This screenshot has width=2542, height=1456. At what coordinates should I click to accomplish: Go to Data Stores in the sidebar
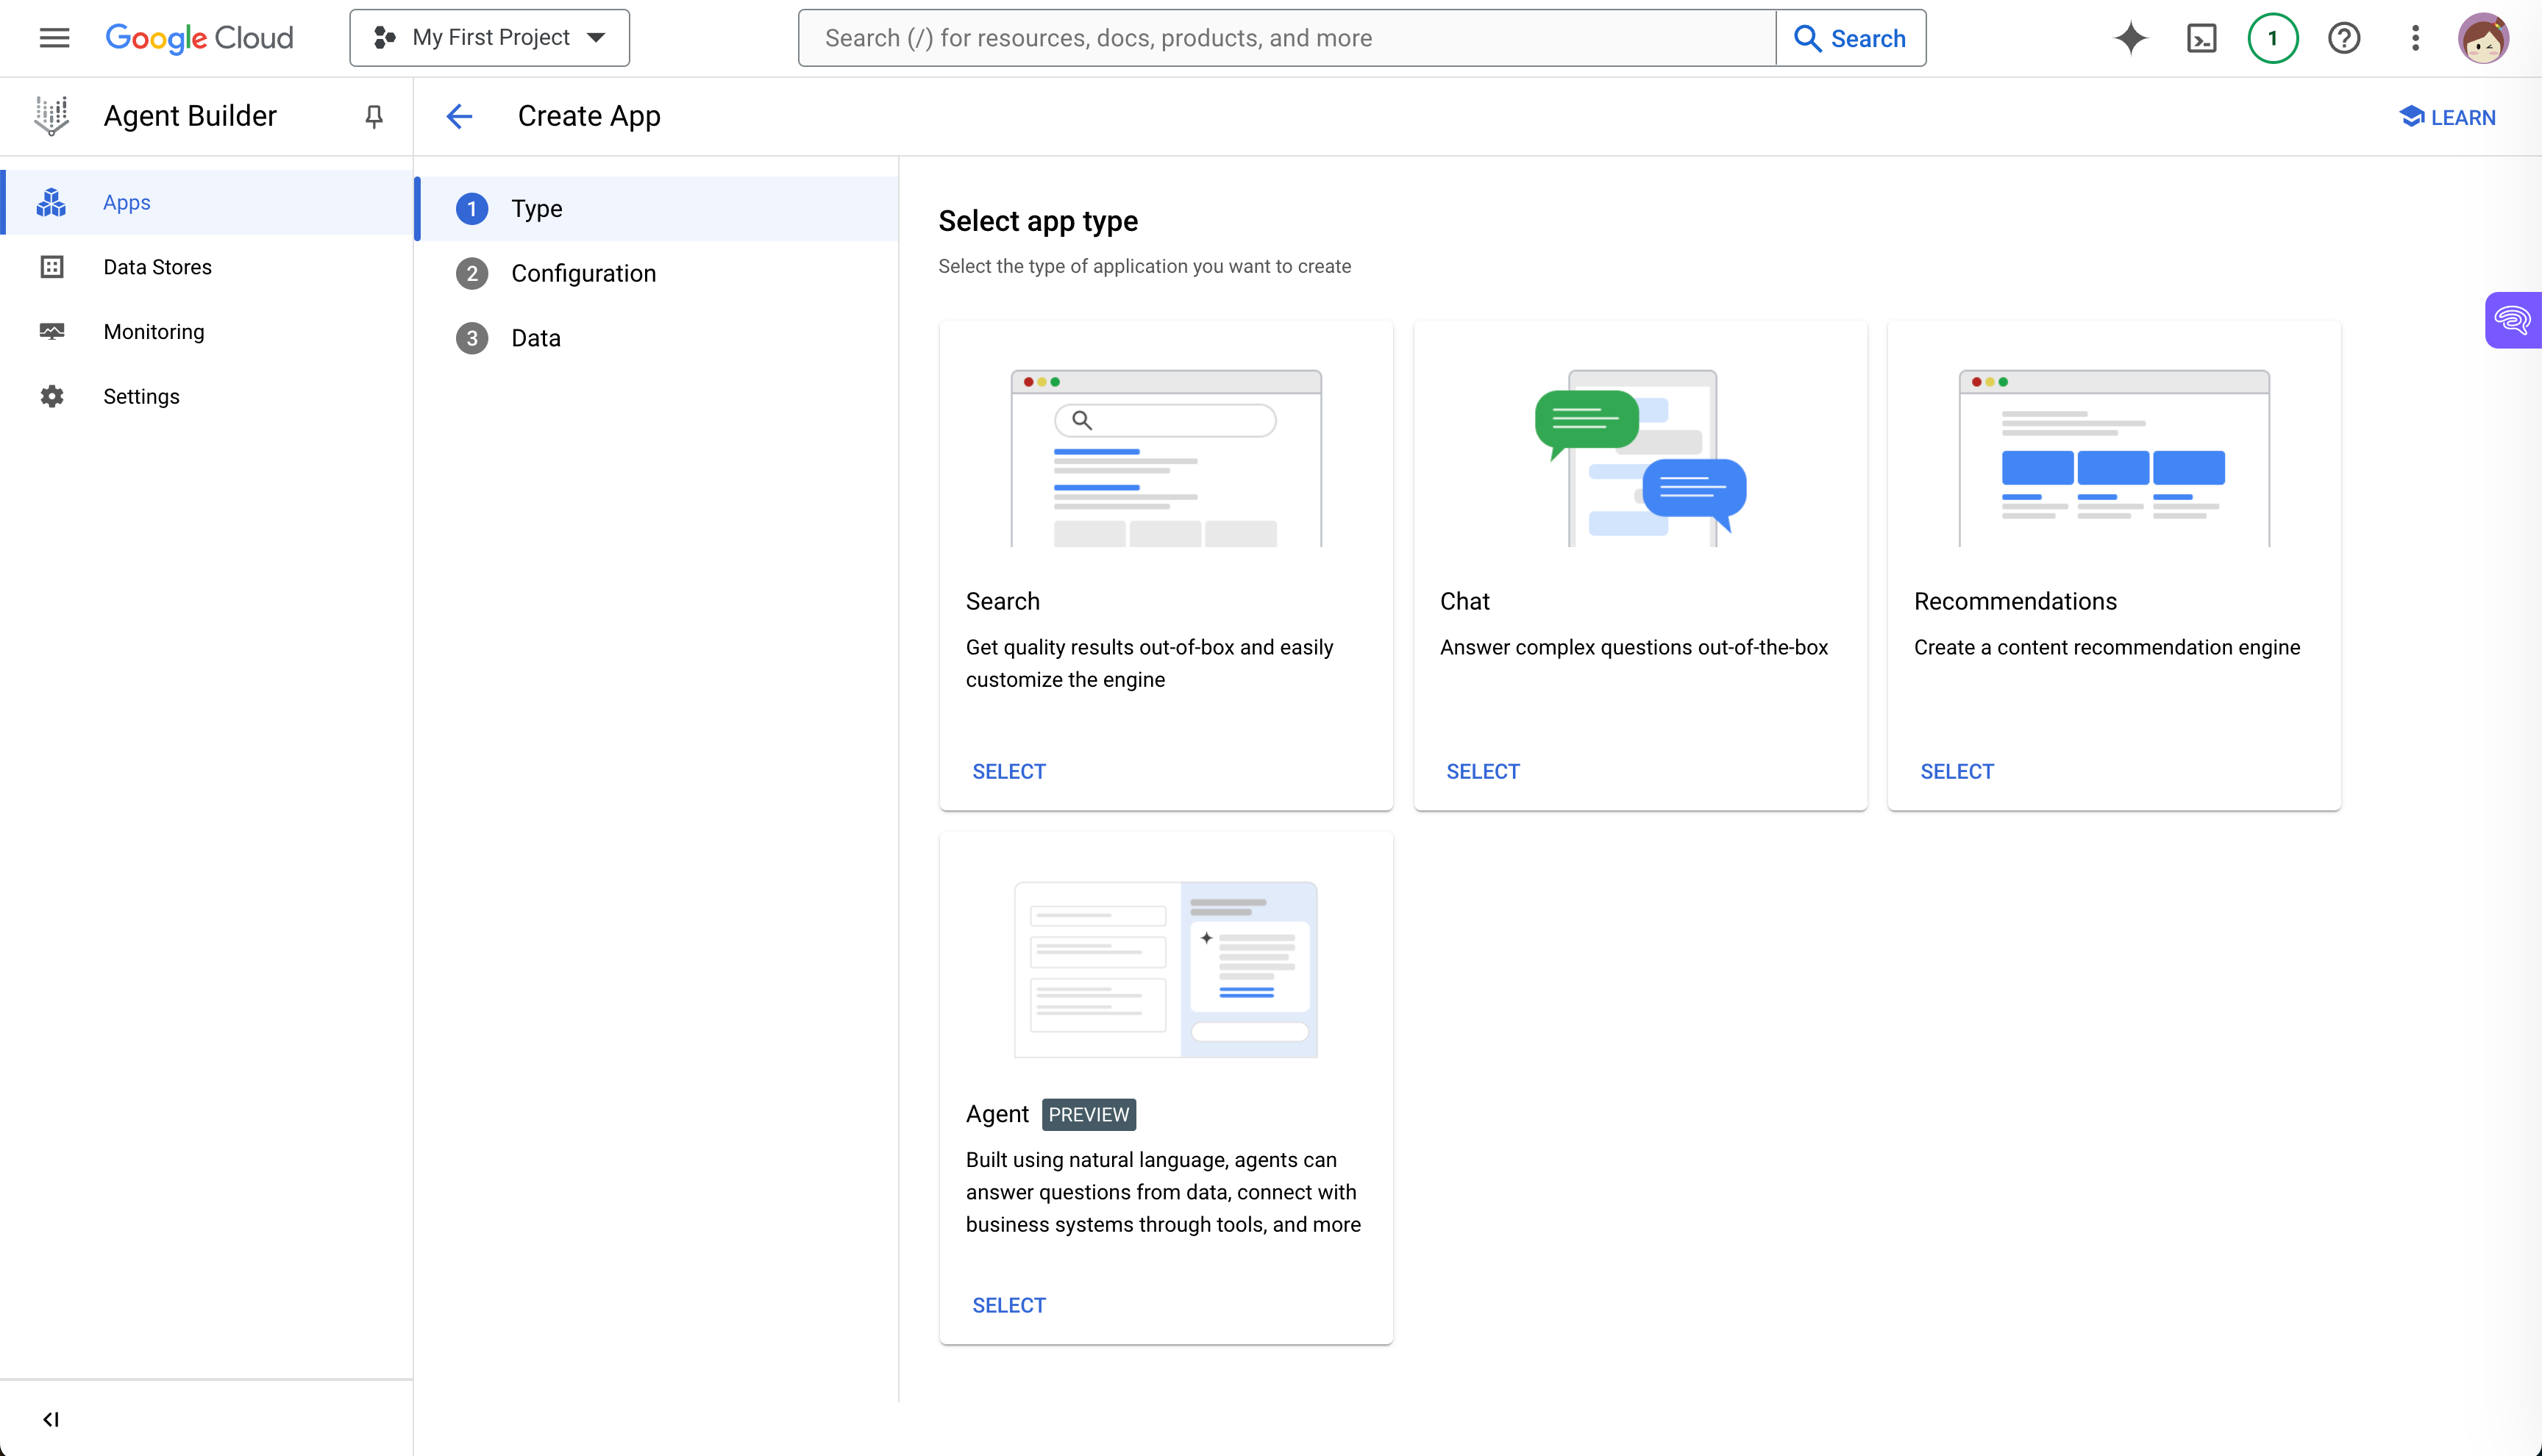pos(157,267)
